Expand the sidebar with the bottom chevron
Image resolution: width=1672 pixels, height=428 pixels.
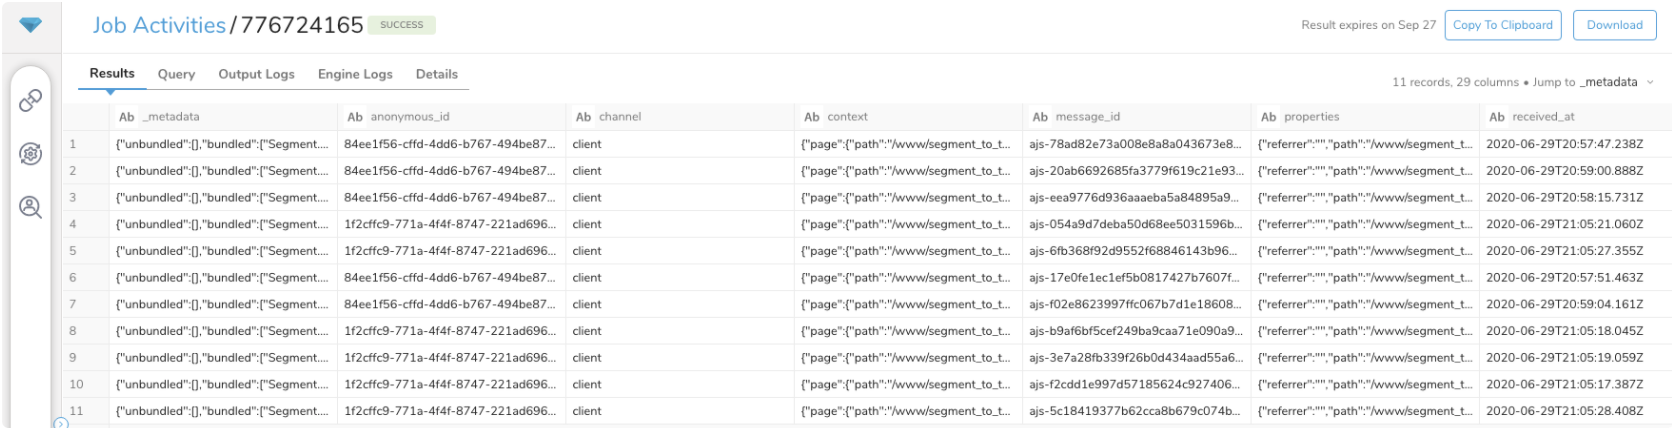[x=61, y=423]
